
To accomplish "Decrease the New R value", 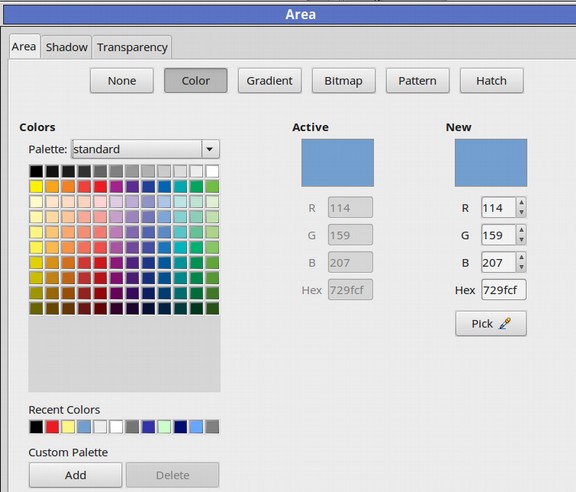I will tap(521, 212).
